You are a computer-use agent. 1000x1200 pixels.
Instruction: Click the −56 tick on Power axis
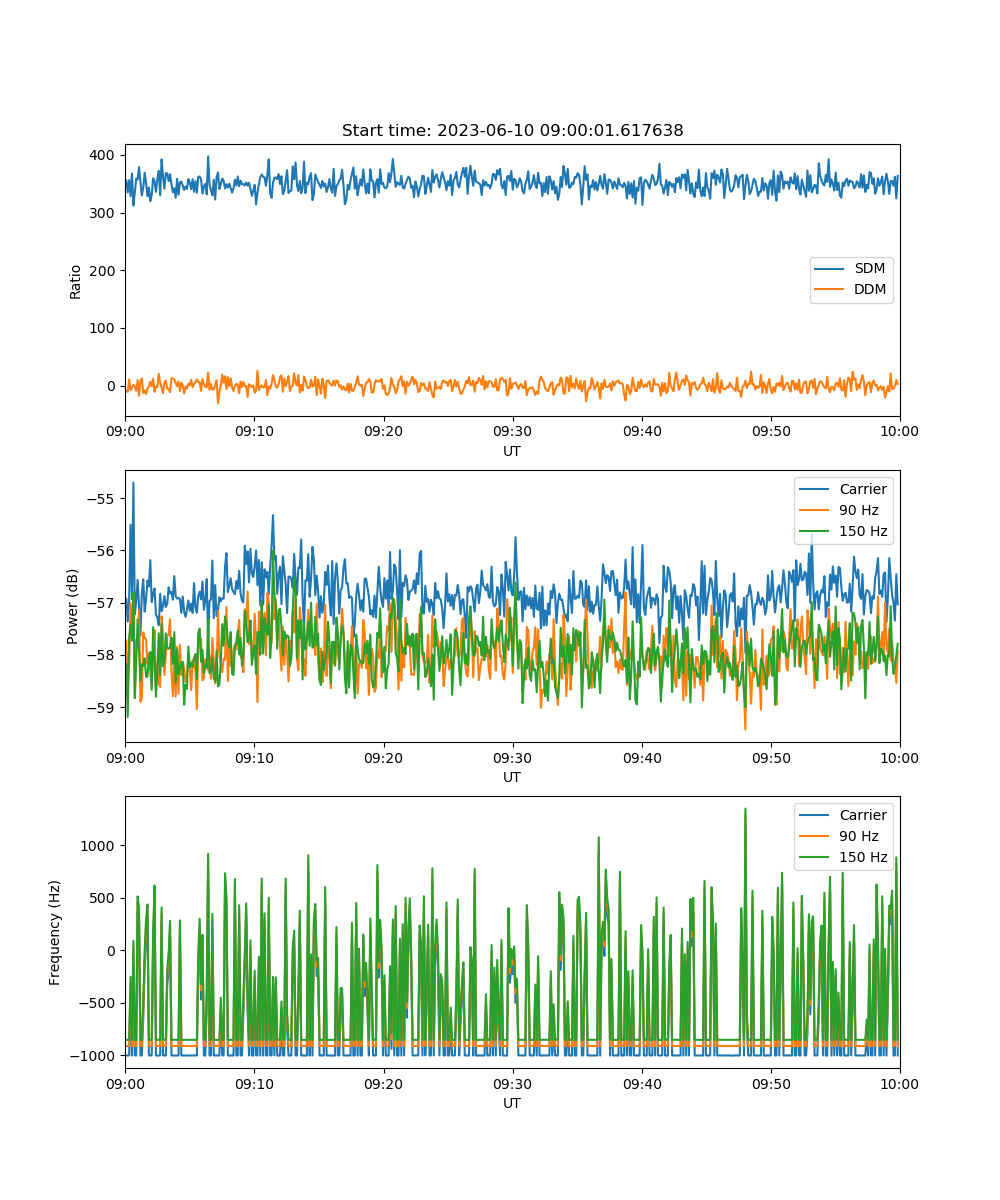101,551
